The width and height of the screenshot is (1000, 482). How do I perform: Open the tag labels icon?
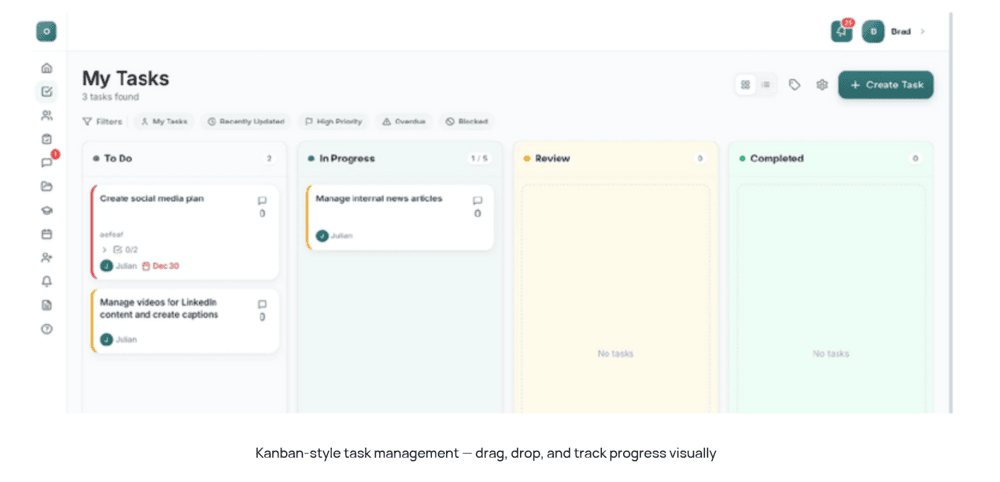tap(794, 85)
